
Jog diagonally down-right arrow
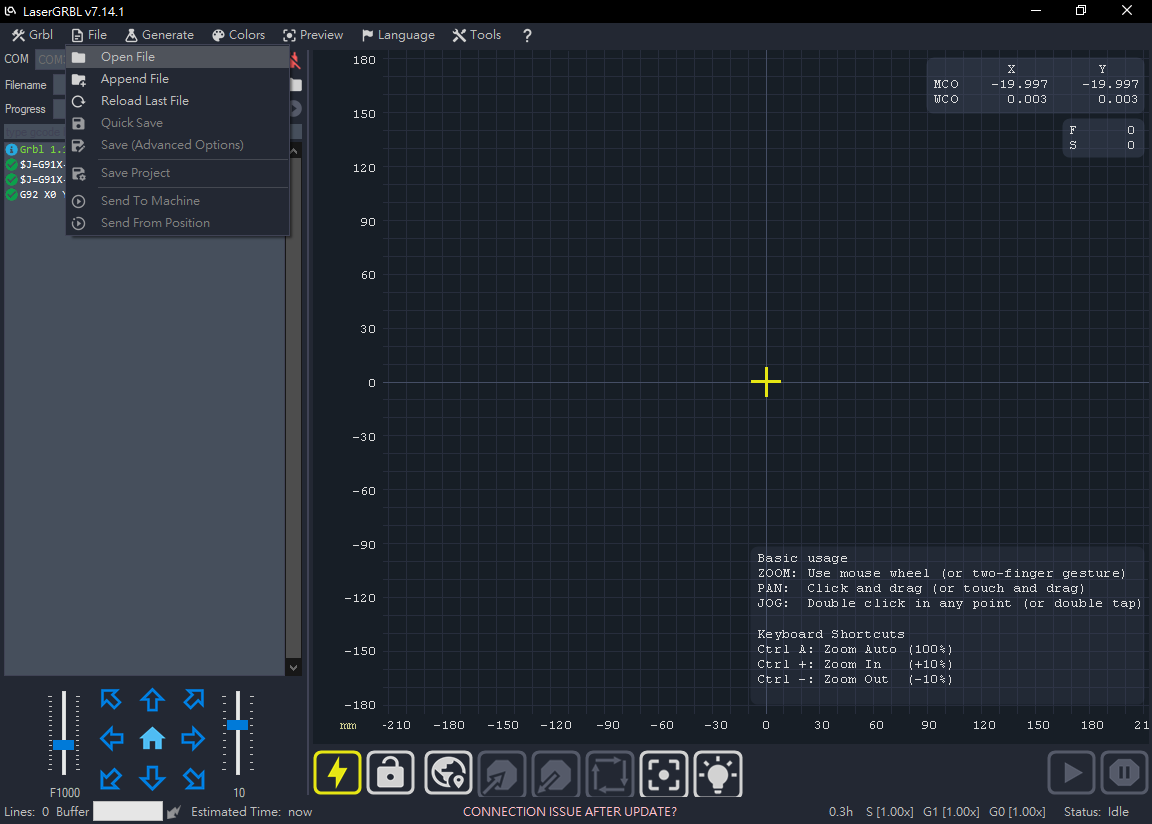click(x=194, y=778)
